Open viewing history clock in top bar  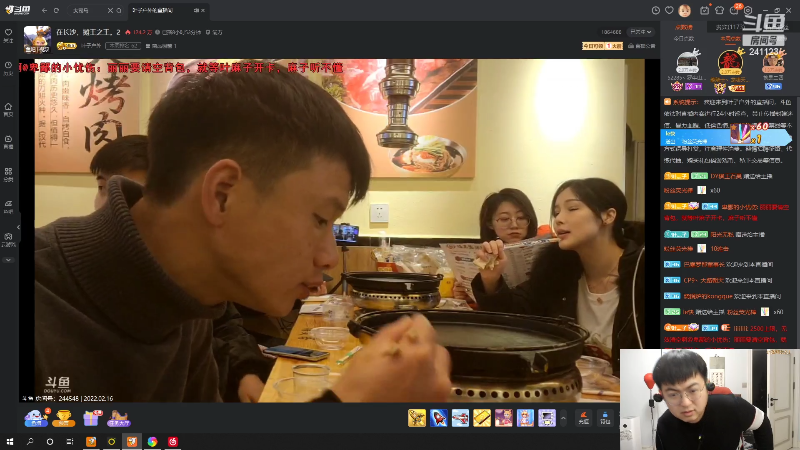pyautogui.click(x=656, y=10)
